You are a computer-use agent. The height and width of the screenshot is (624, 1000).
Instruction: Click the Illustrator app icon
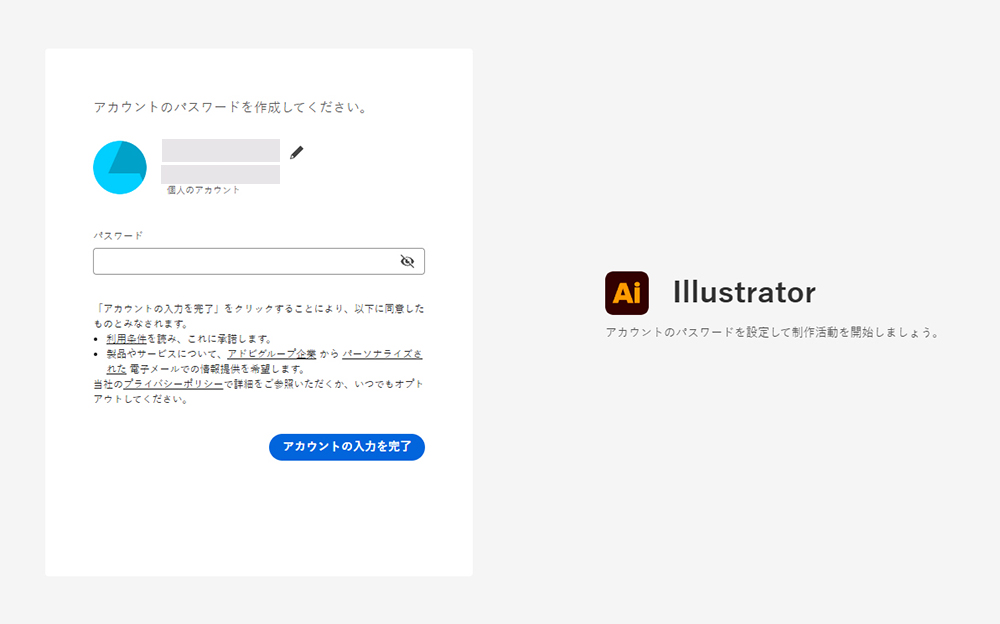tap(626, 292)
